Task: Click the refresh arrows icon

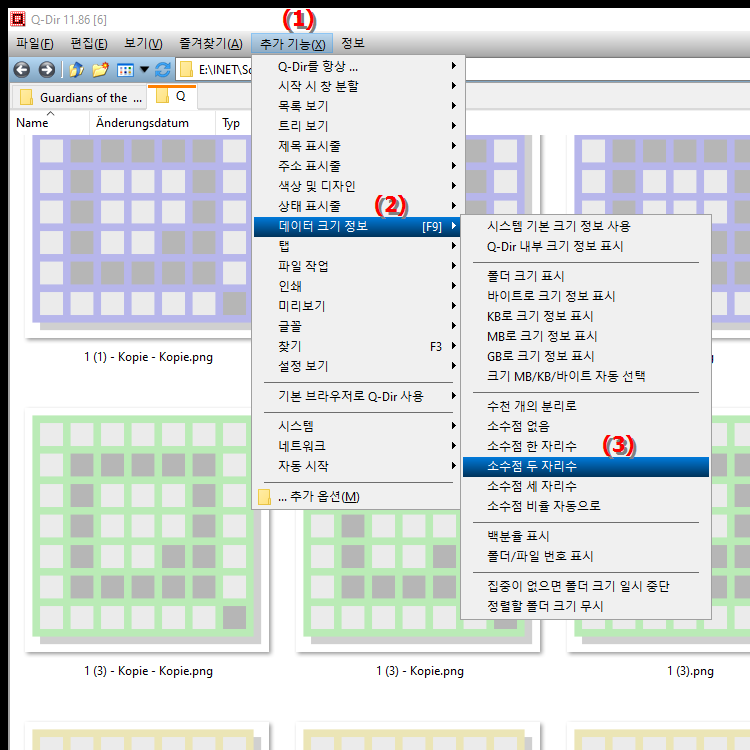Action: coord(163,70)
